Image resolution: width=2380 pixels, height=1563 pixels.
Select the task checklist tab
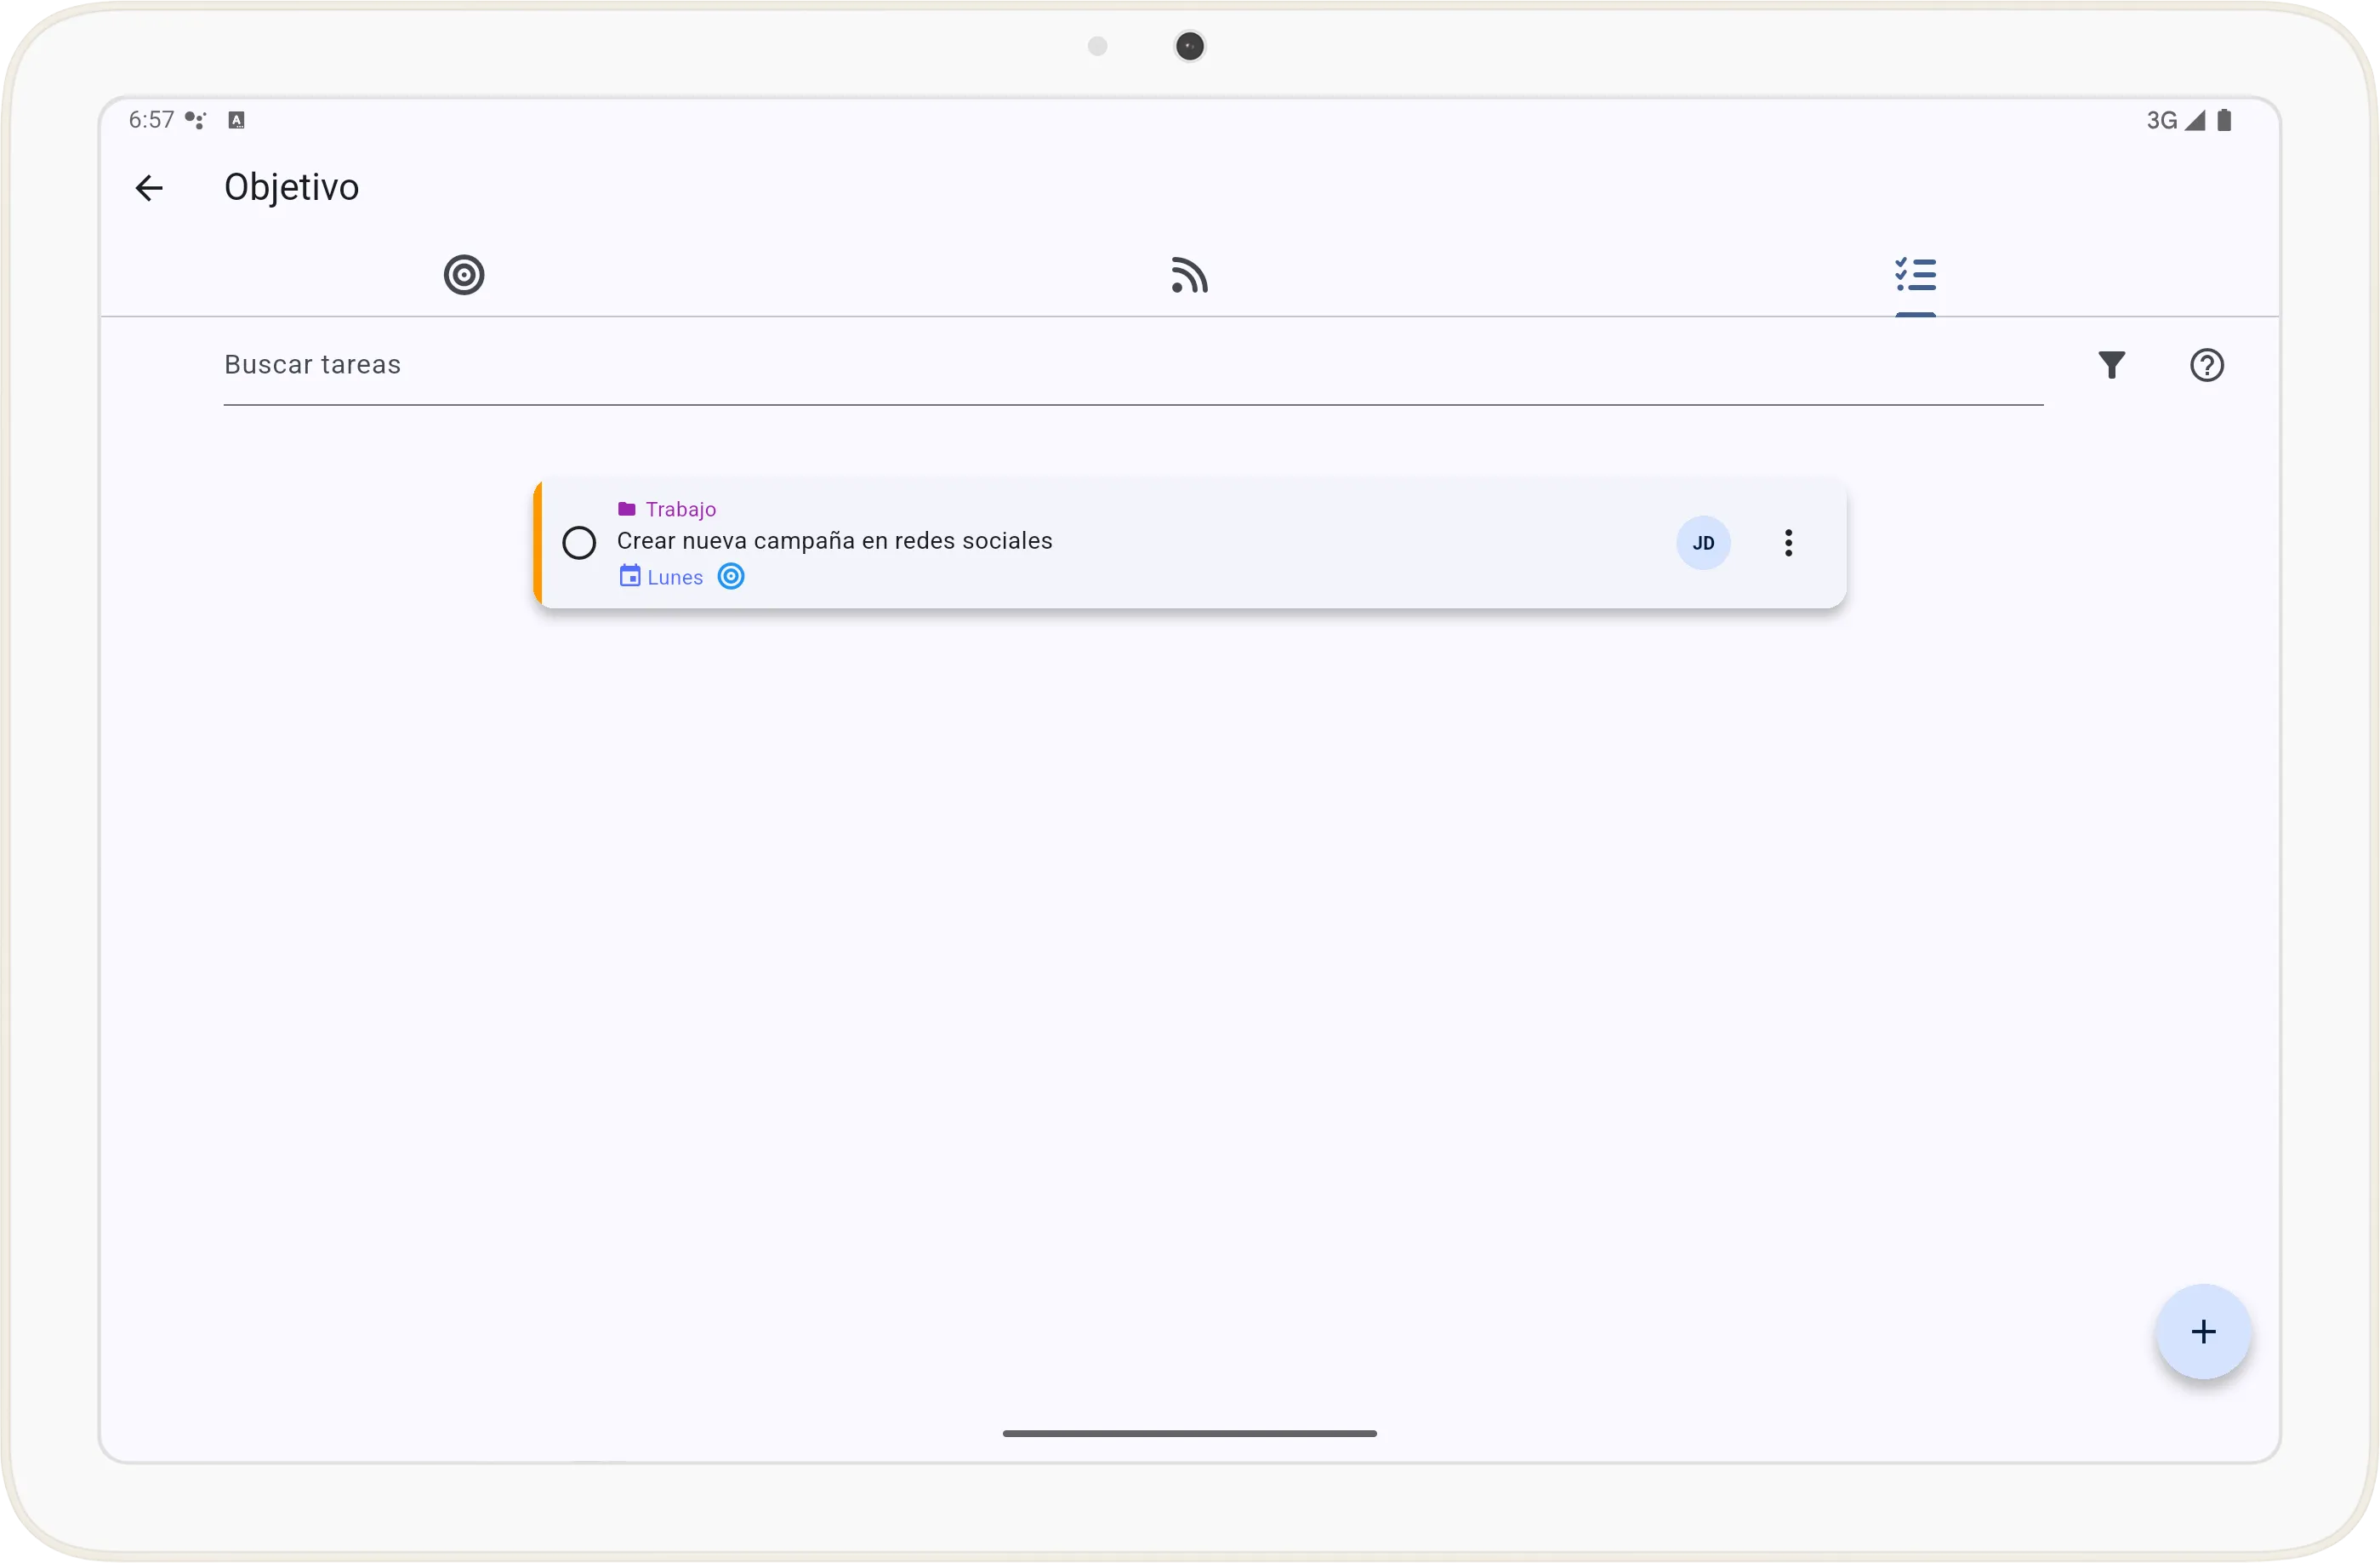pyautogui.click(x=1915, y=275)
